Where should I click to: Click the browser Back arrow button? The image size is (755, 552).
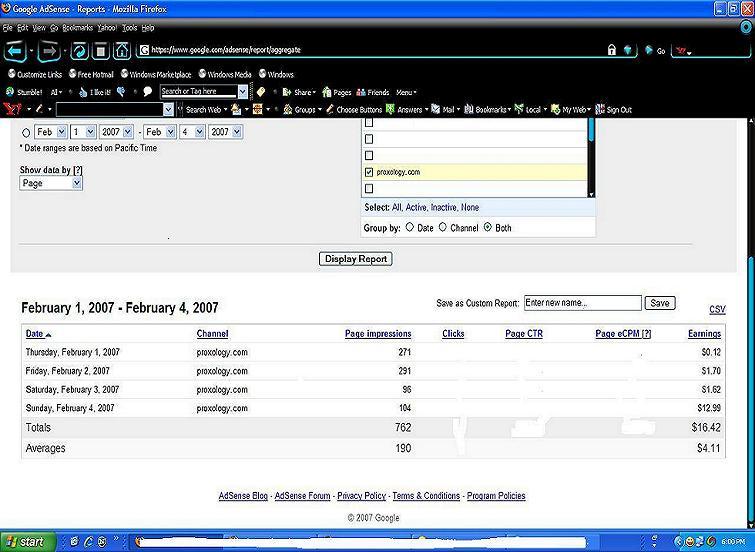coord(16,49)
